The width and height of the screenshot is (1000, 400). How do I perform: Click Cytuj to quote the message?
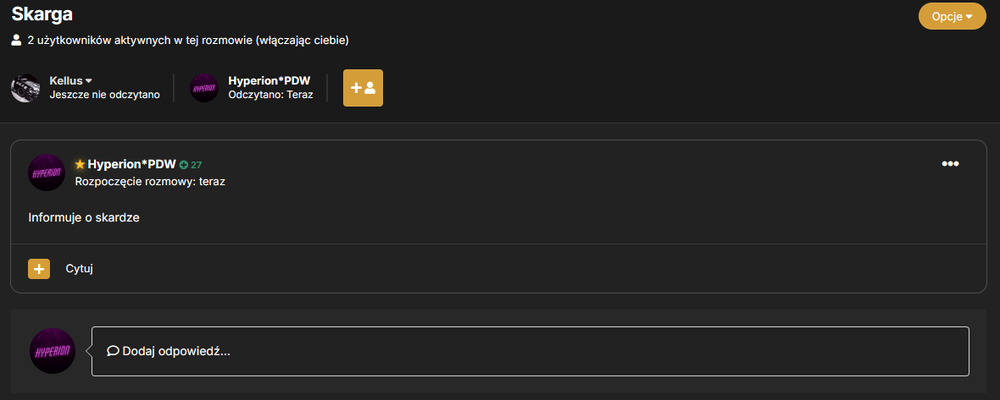coord(80,269)
